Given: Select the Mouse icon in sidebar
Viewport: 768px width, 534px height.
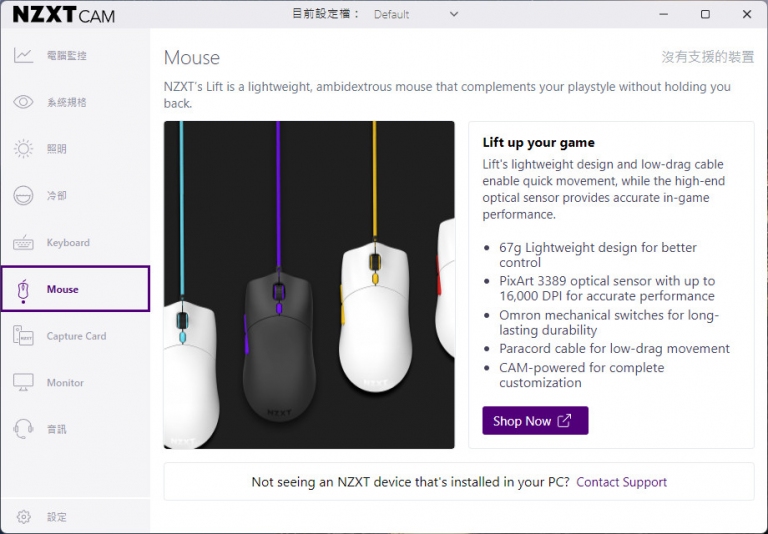Looking at the screenshot, I should [23, 291].
